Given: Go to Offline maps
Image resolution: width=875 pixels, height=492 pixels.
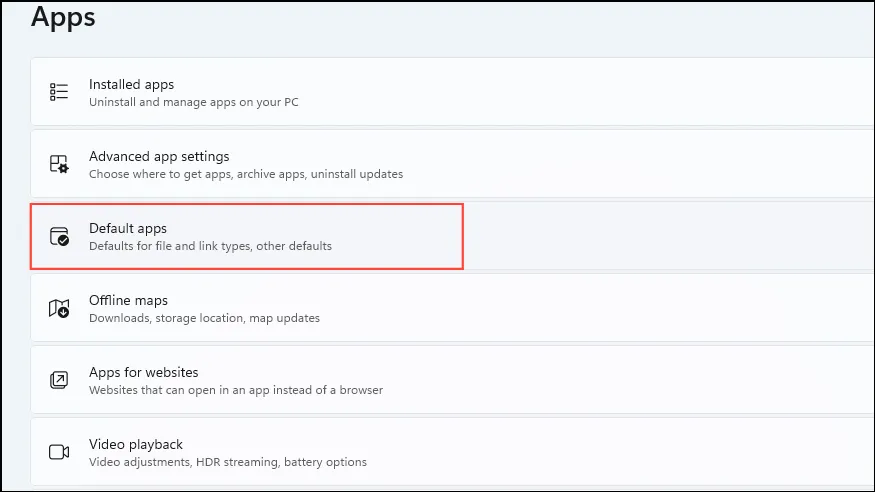Looking at the screenshot, I should pyautogui.click(x=452, y=308).
